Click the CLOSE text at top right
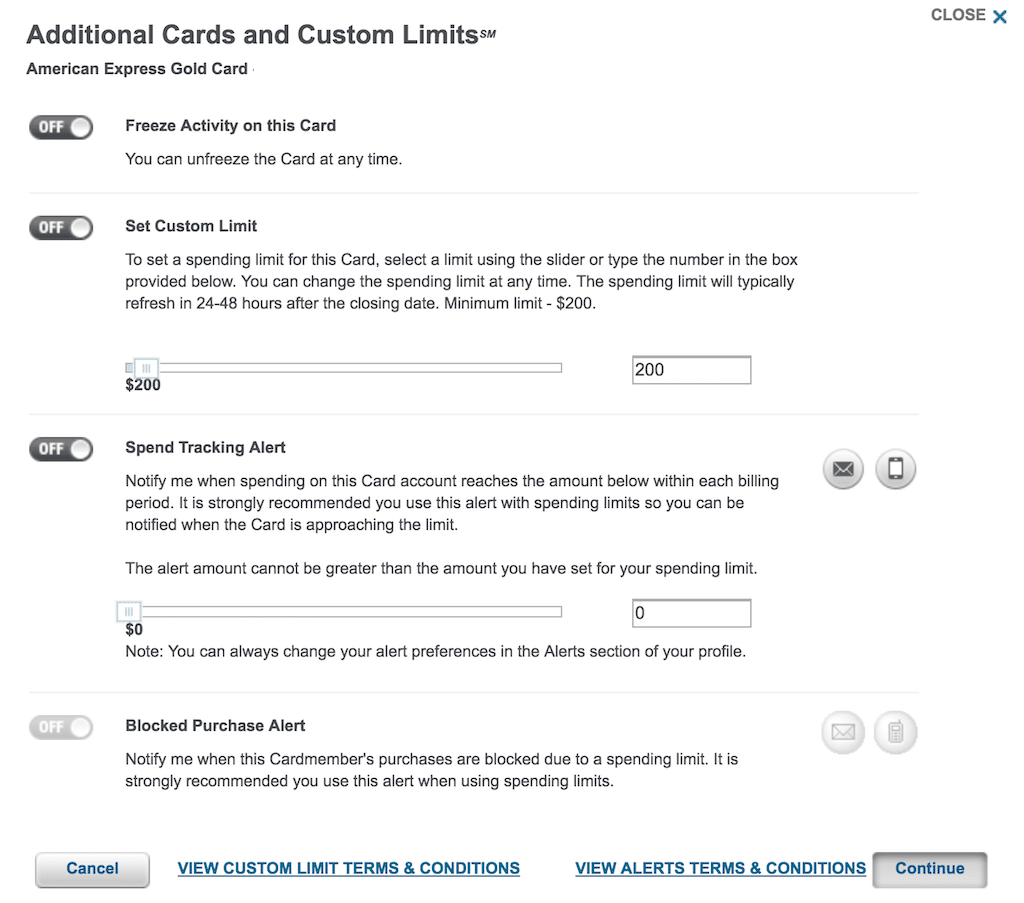 tap(958, 15)
